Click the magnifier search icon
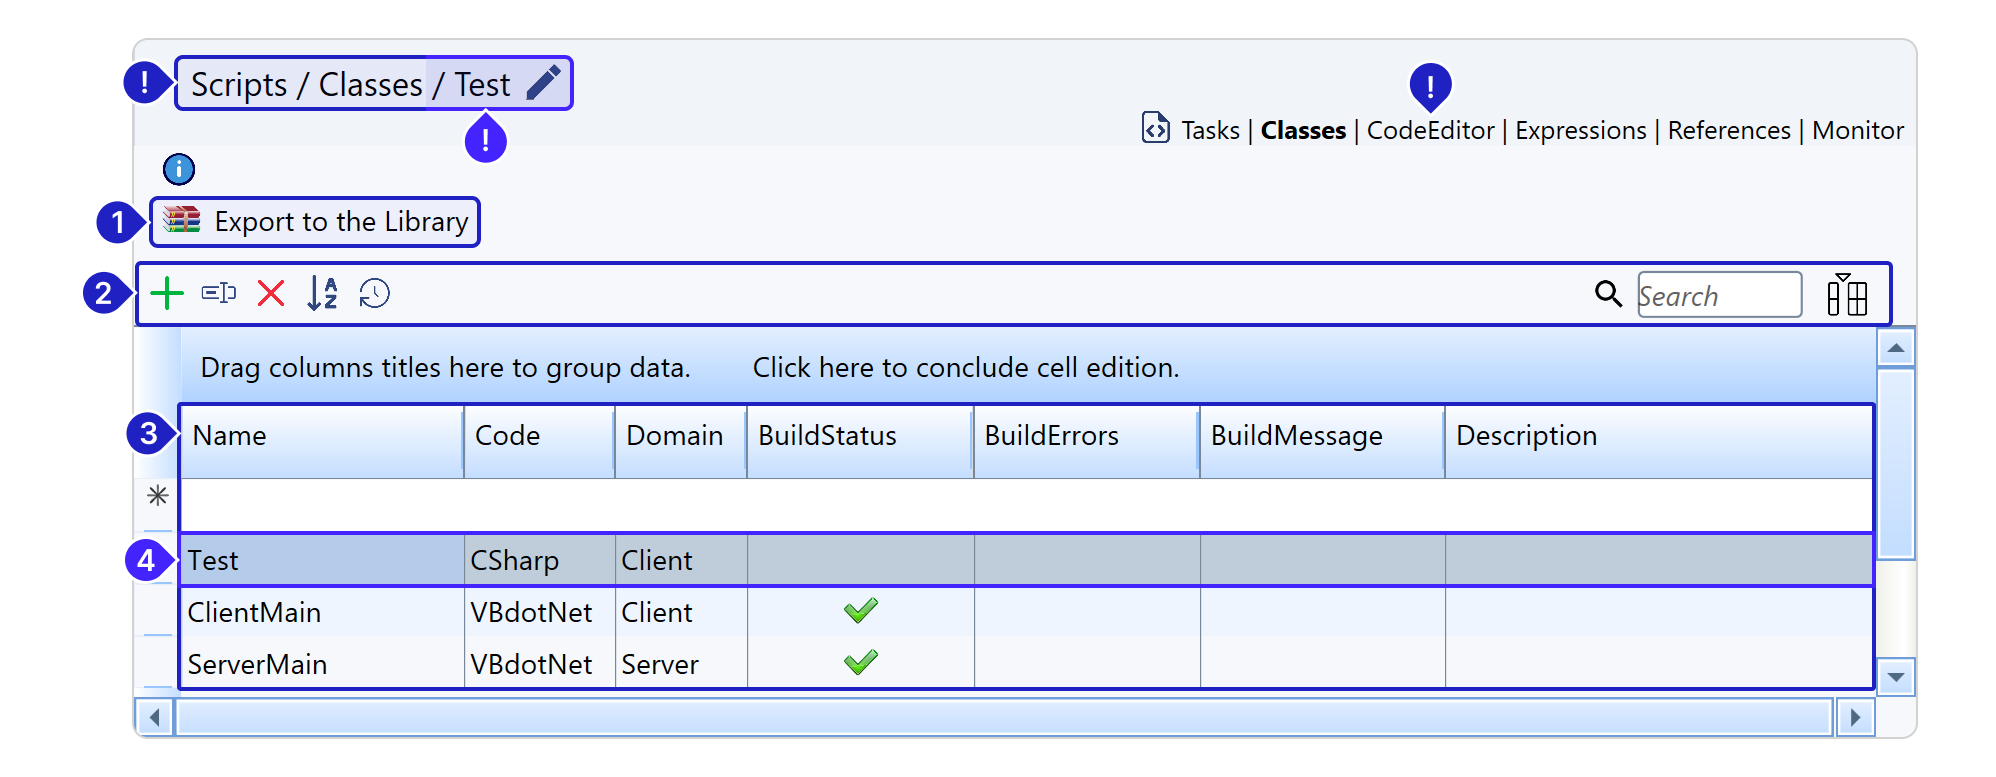The image size is (1996, 777). tap(1608, 294)
